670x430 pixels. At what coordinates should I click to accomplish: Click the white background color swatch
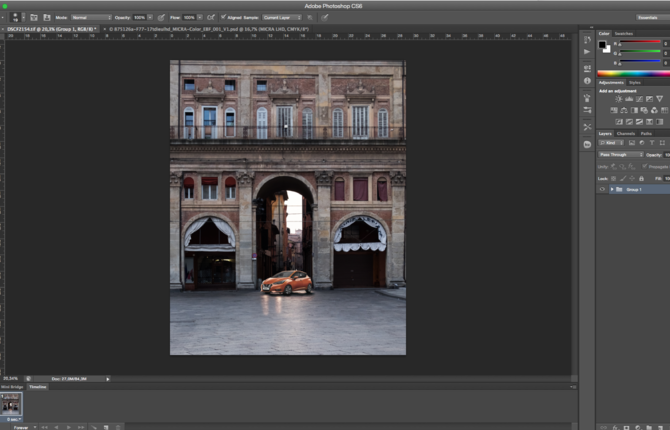click(608, 50)
